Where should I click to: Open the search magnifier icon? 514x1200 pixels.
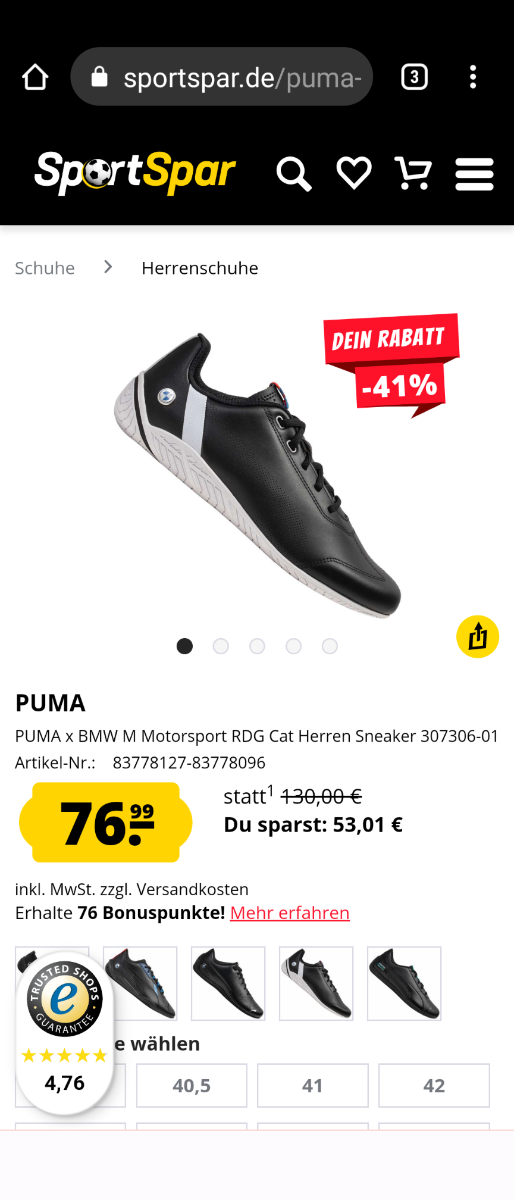(x=294, y=174)
